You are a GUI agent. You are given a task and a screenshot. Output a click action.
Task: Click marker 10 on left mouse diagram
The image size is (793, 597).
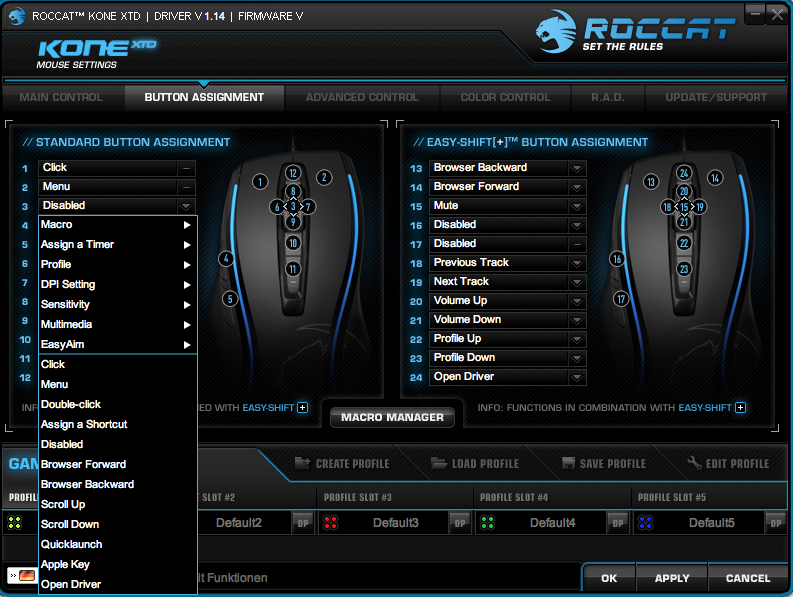pyautogui.click(x=293, y=243)
